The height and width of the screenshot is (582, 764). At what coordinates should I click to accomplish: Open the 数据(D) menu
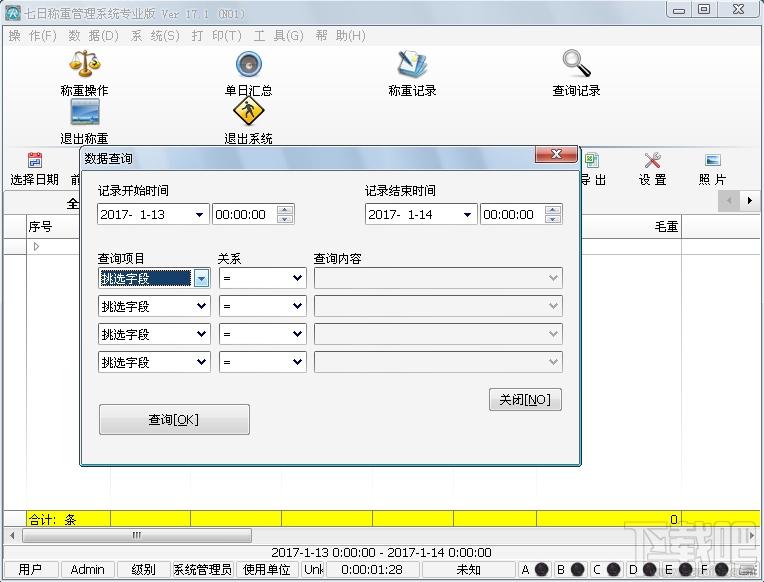click(94, 36)
